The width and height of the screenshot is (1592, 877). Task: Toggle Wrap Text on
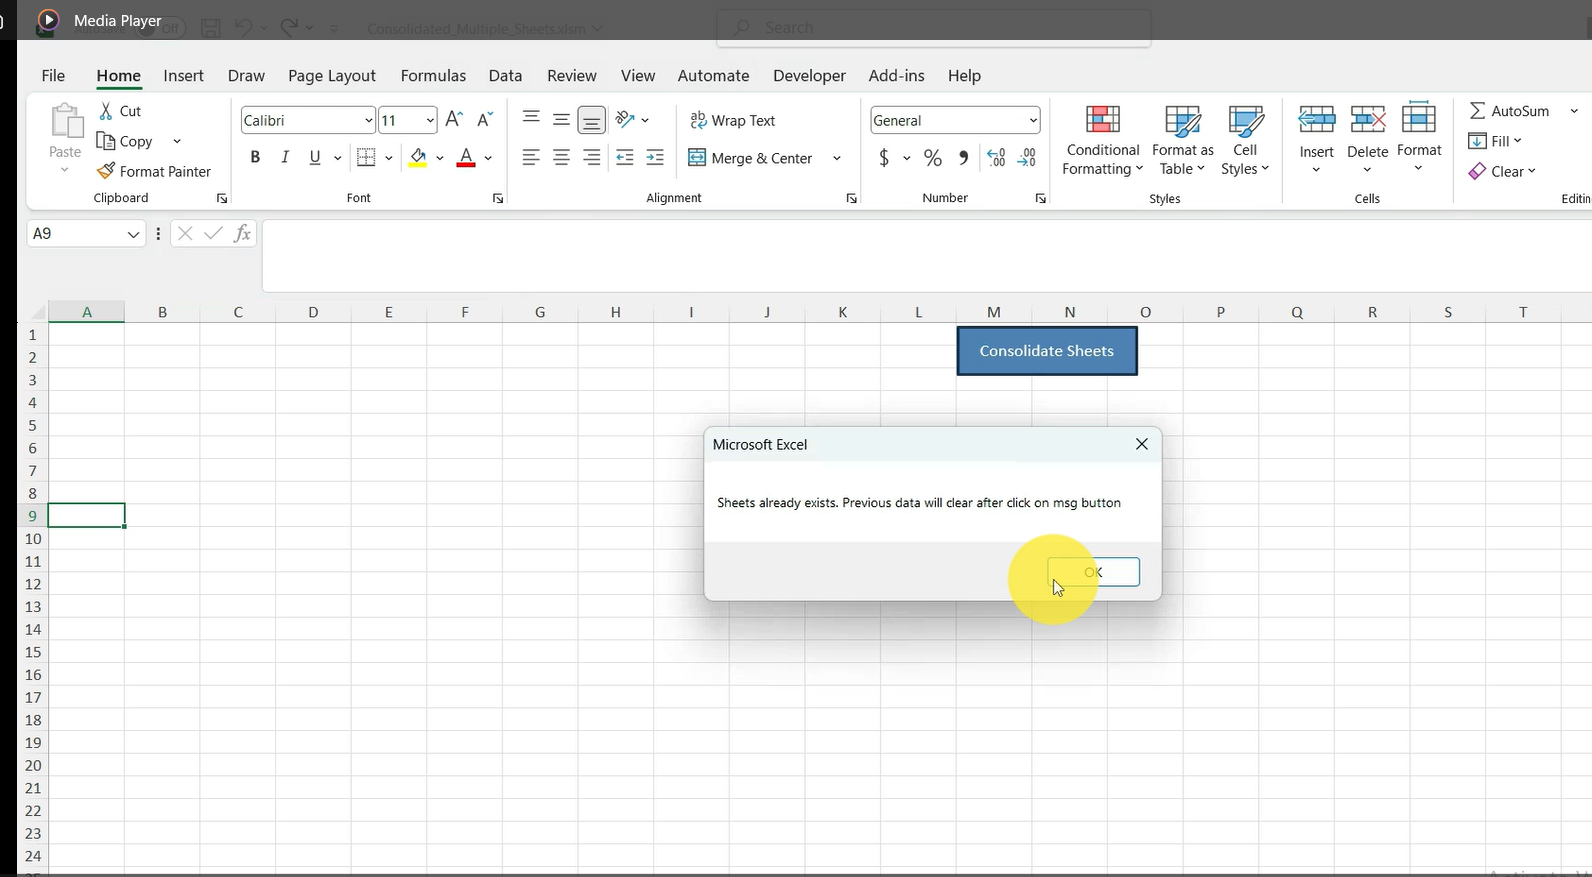[x=733, y=120]
